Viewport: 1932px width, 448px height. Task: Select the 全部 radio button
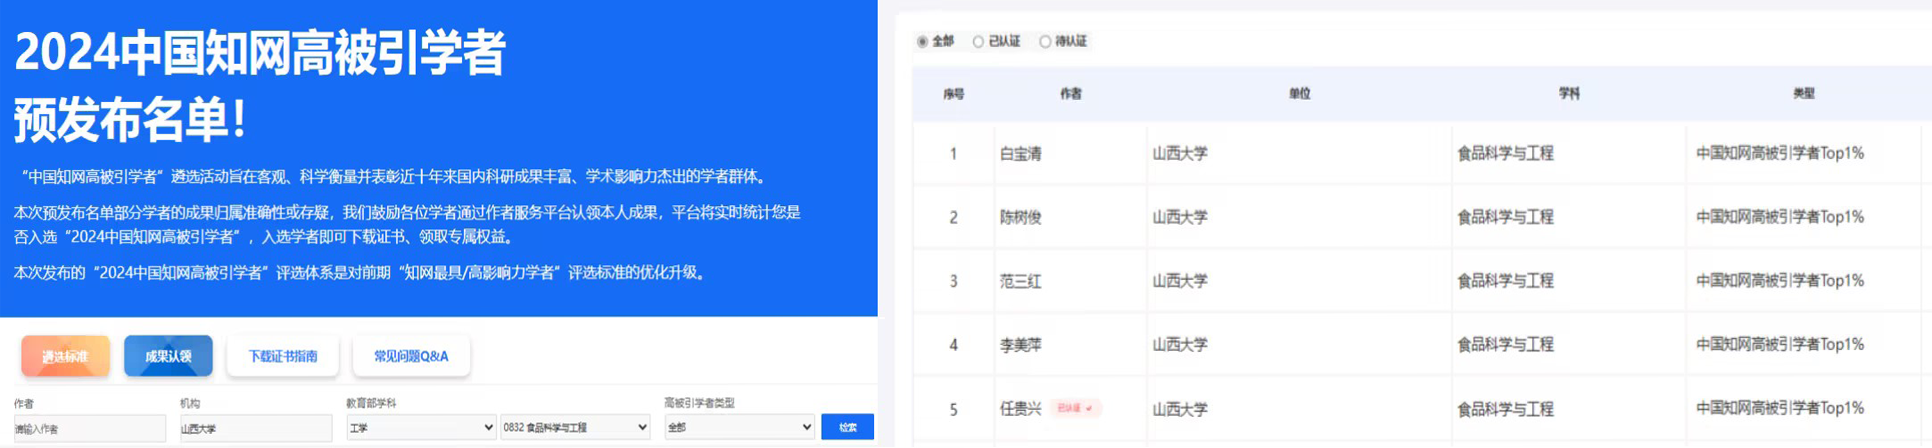pyautogui.click(x=922, y=42)
